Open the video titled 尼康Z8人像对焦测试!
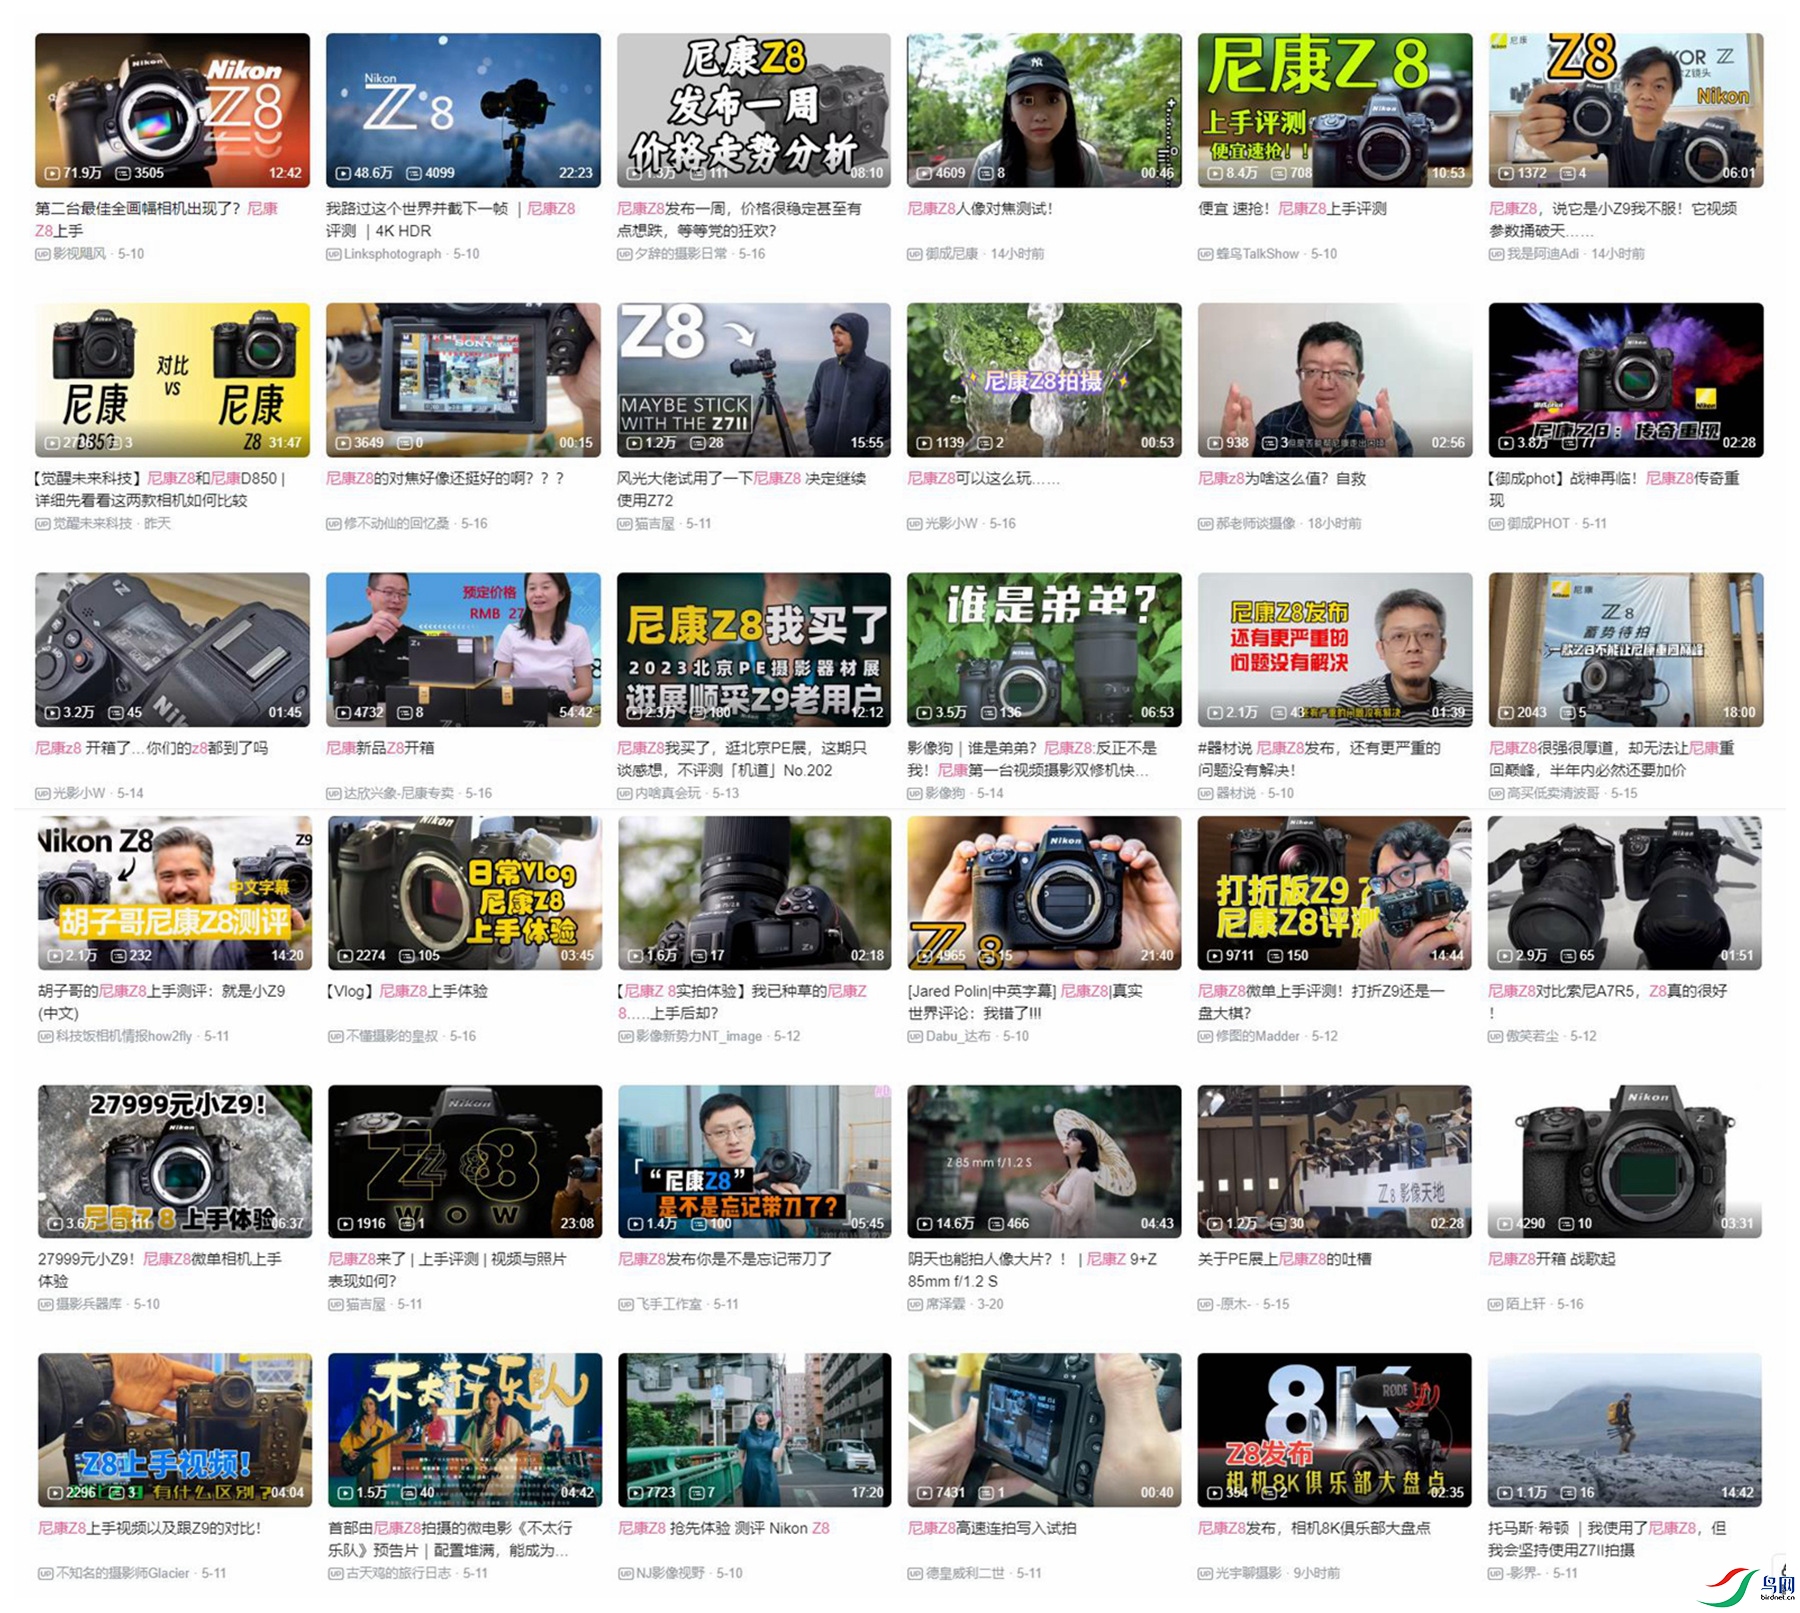Viewport: 1800px width, 1613px height. (x=979, y=209)
